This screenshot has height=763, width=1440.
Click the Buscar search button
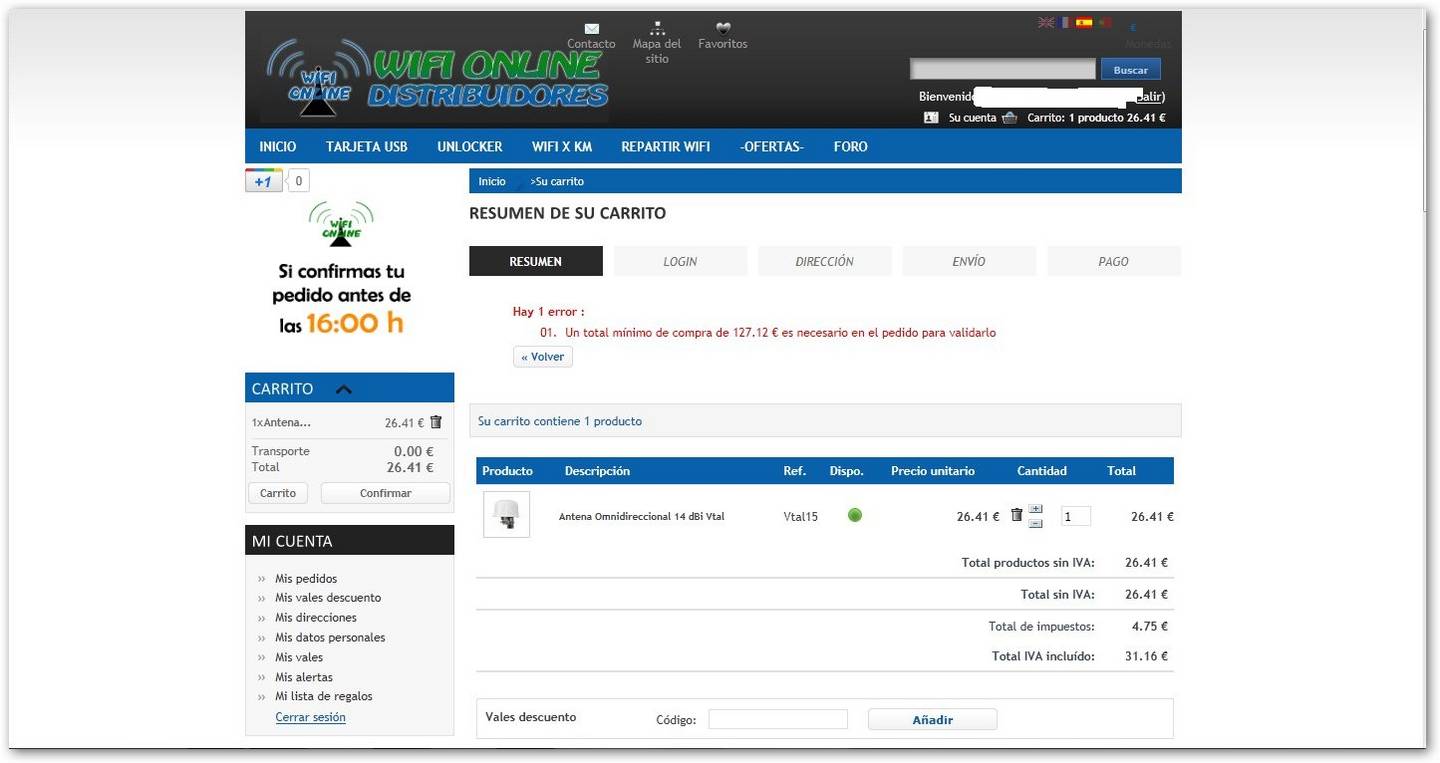(1131, 70)
